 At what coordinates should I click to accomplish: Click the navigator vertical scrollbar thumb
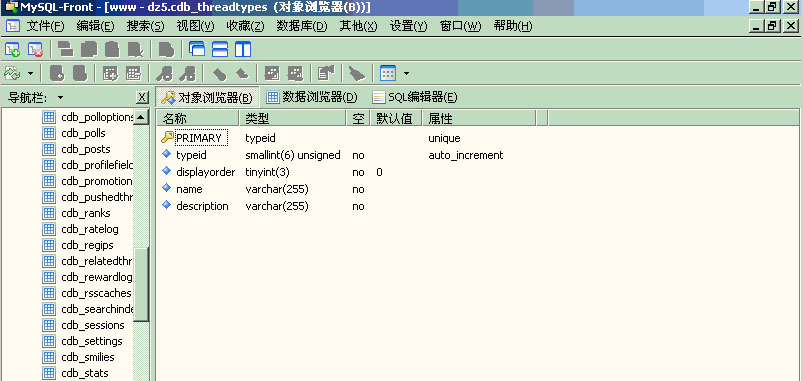click(141, 285)
